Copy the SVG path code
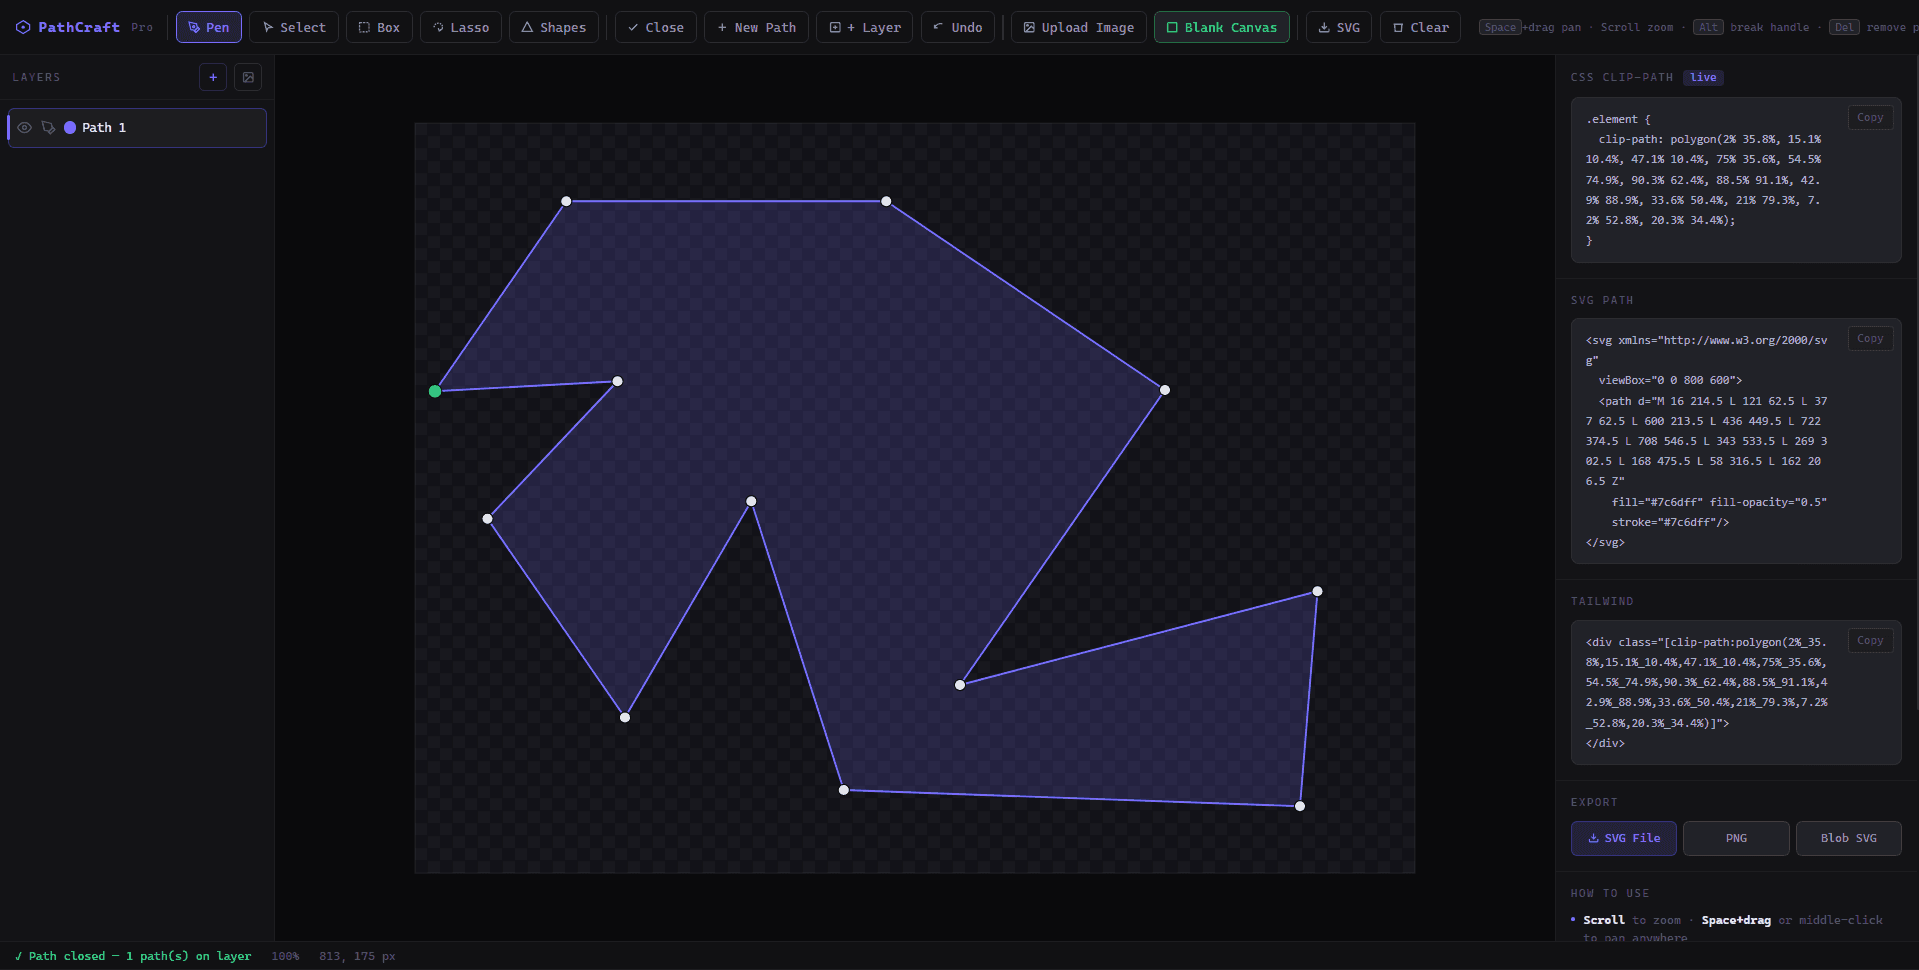The height and width of the screenshot is (970, 1919). (x=1870, y=338)
